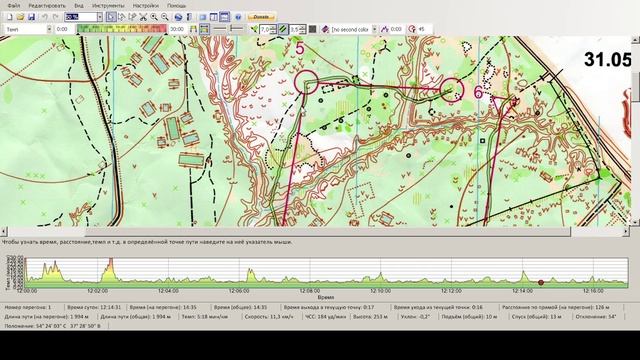Click the smoothing interval icon
Image resolution: width=640 pixels, height=360 pixels.
[384, 29]
